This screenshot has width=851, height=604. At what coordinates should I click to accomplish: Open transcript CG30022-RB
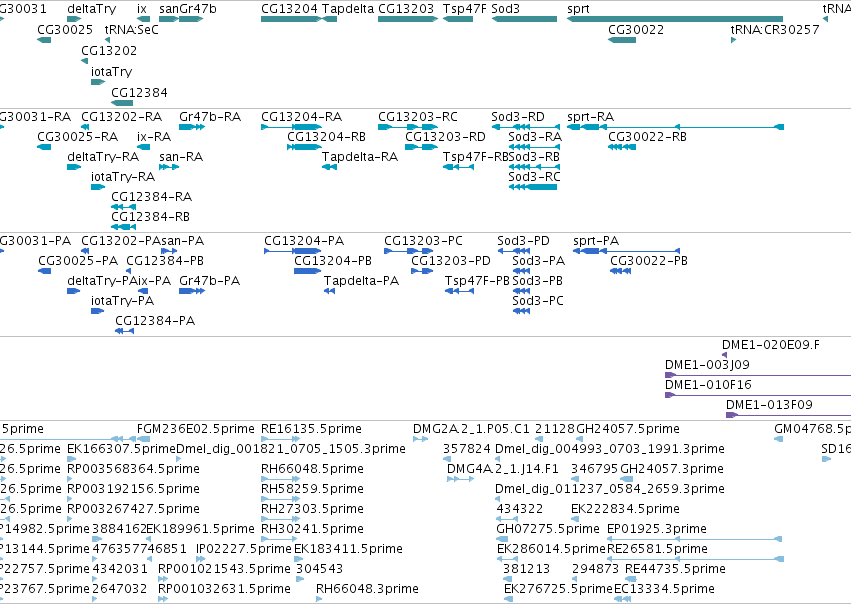tap(647, 137)
